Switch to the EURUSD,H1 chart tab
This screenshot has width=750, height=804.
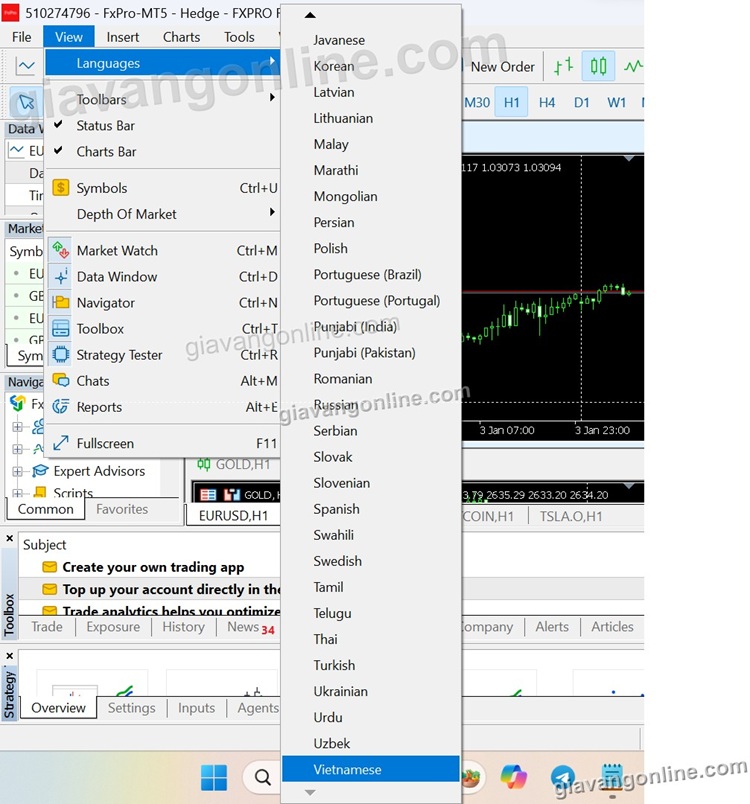(233, 516)
